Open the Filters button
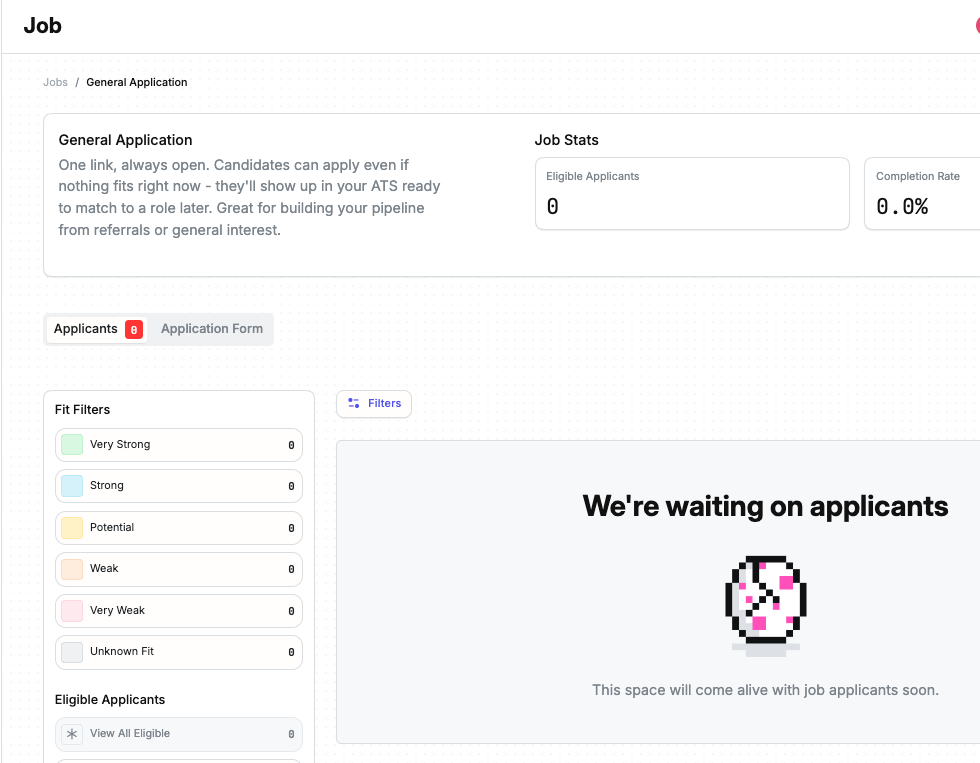 [x=374, y=404]
